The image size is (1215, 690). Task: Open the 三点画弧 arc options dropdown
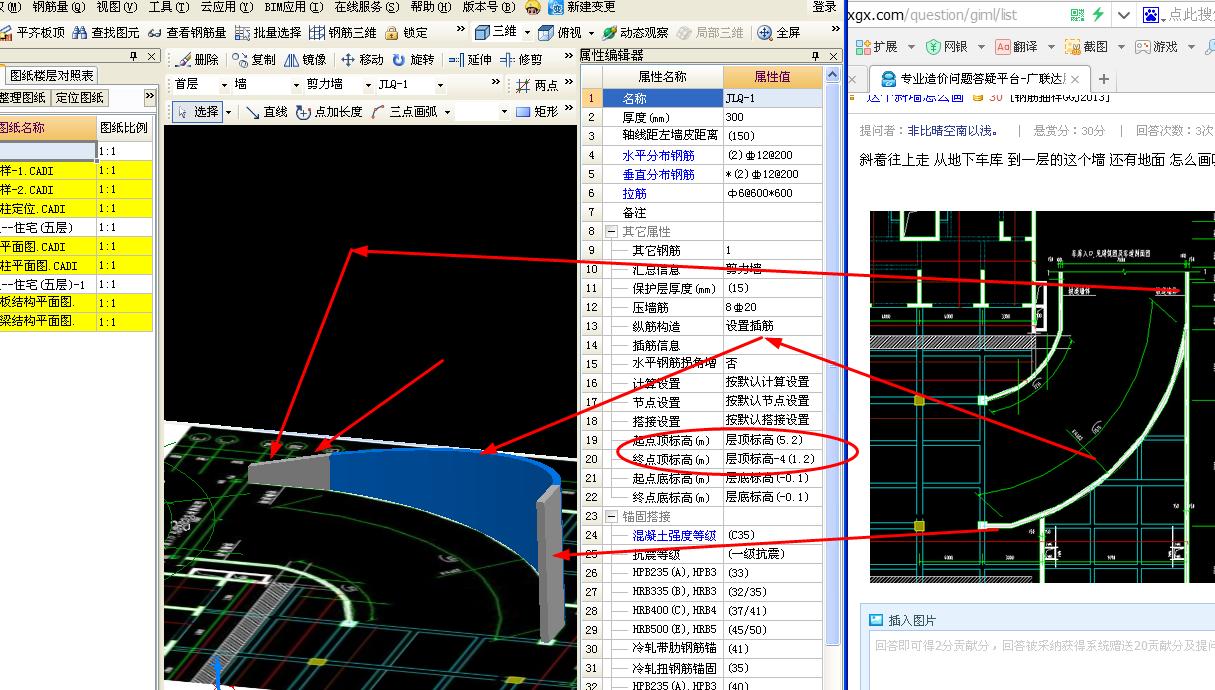point(447,112)
